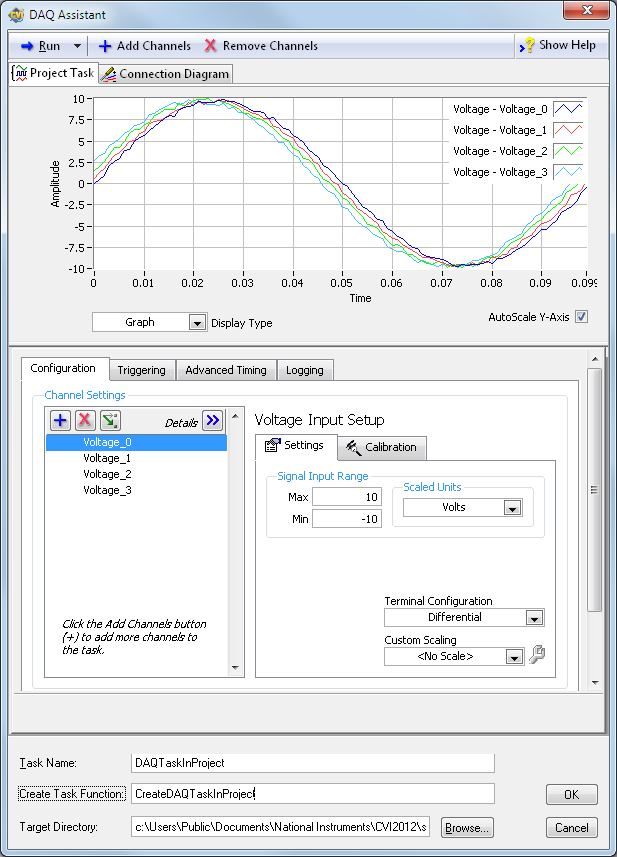Screen dimensions: 617x857
Task: Click the Voltage_2 plot color swatch
Action: point(567,151)
